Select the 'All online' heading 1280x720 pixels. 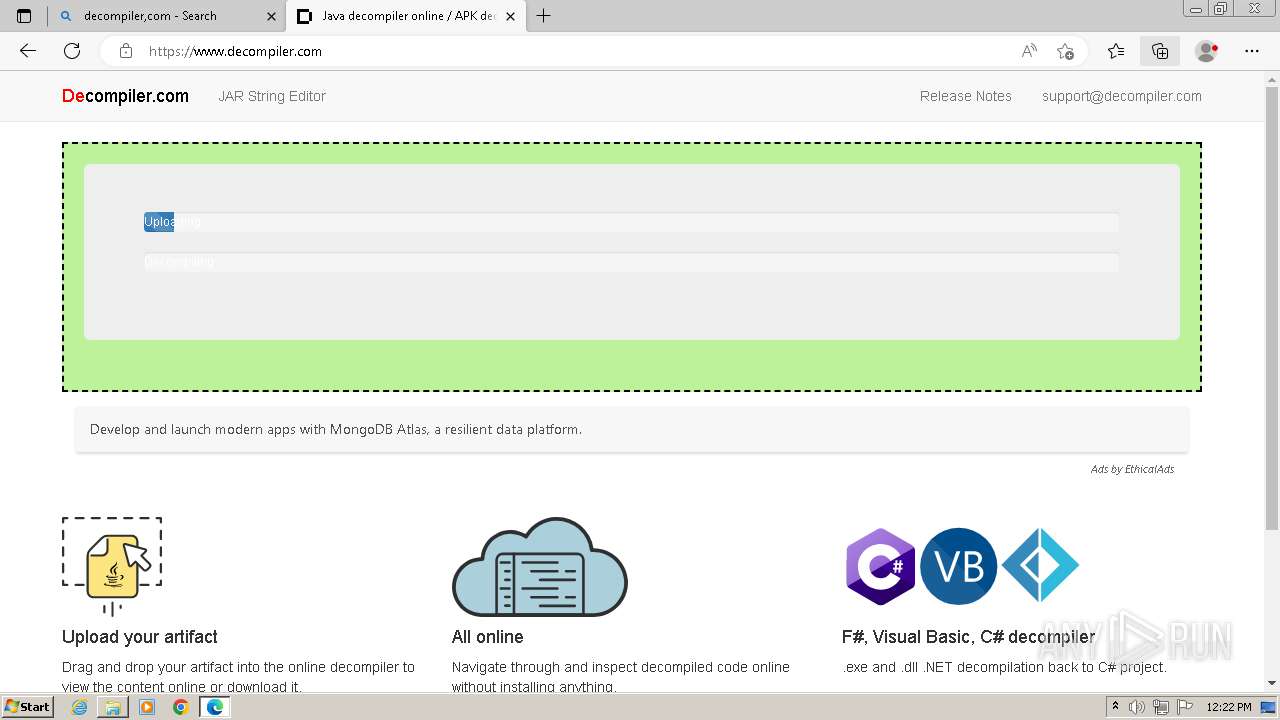[x=488, y=637]
